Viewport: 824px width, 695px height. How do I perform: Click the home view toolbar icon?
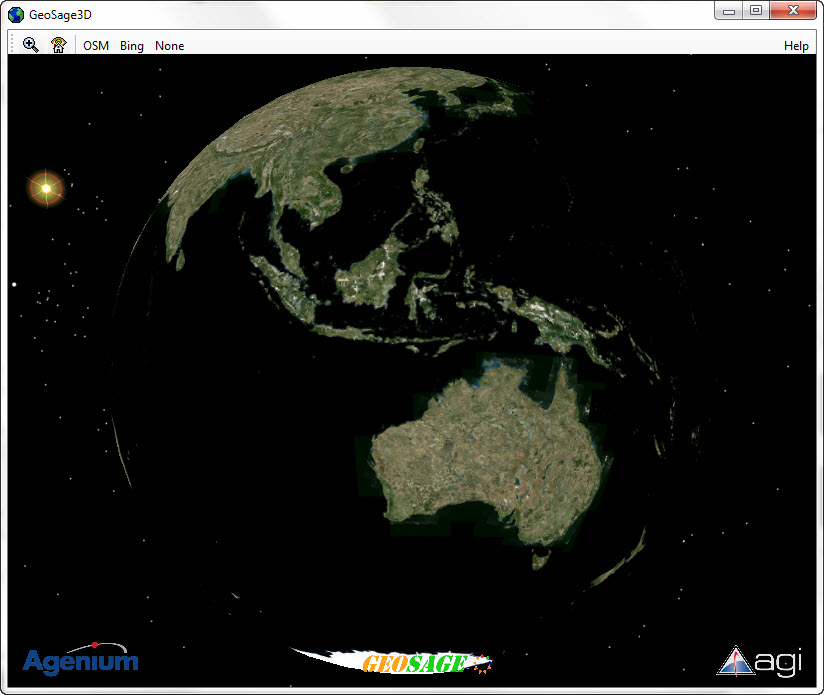pyautogui.click(x=58, y=45)
